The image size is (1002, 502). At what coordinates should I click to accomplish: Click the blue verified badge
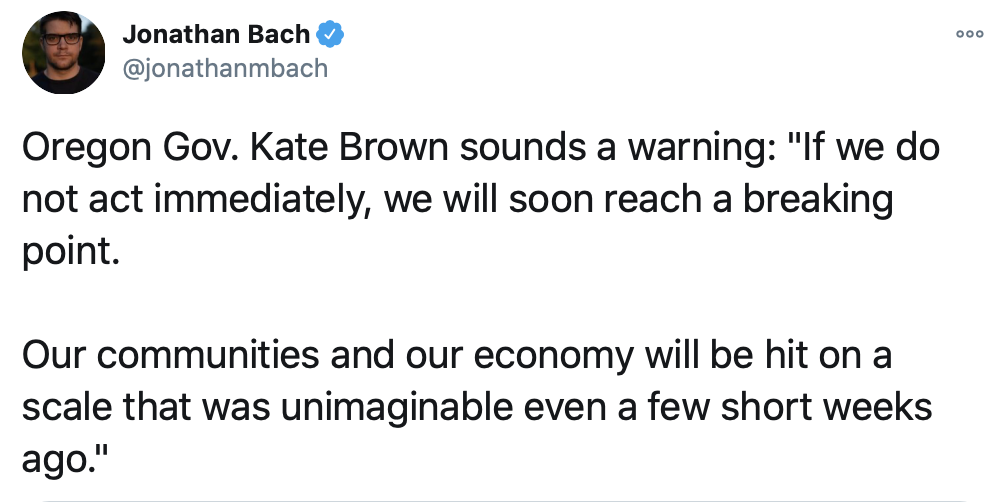click(330, 35)
